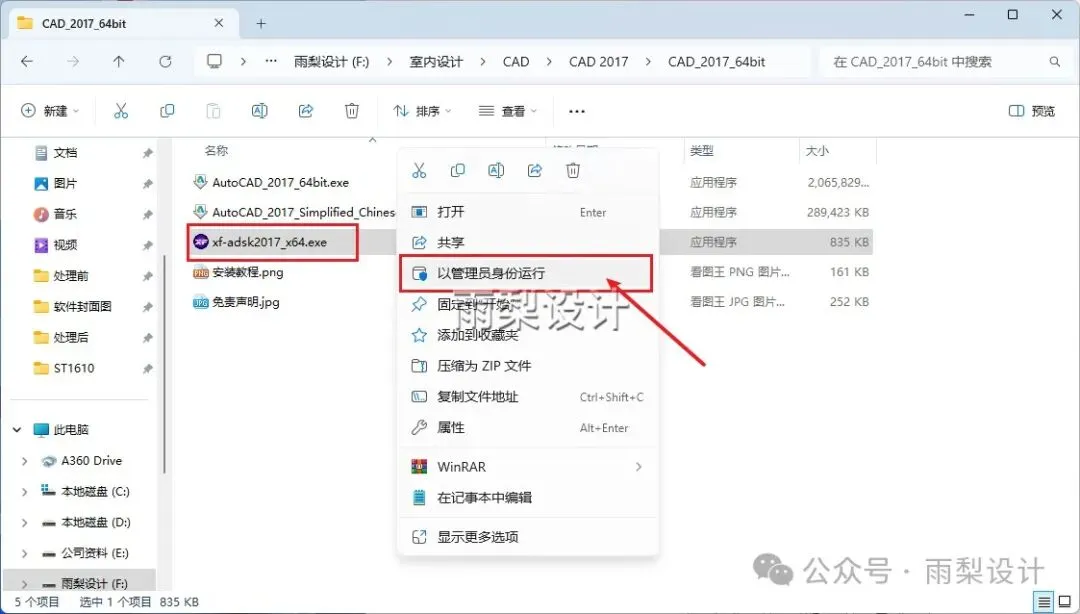The height and width of the screenshot is (614, 1080).
Task: Click the search magnifier icon
Action: point(1055,61)
